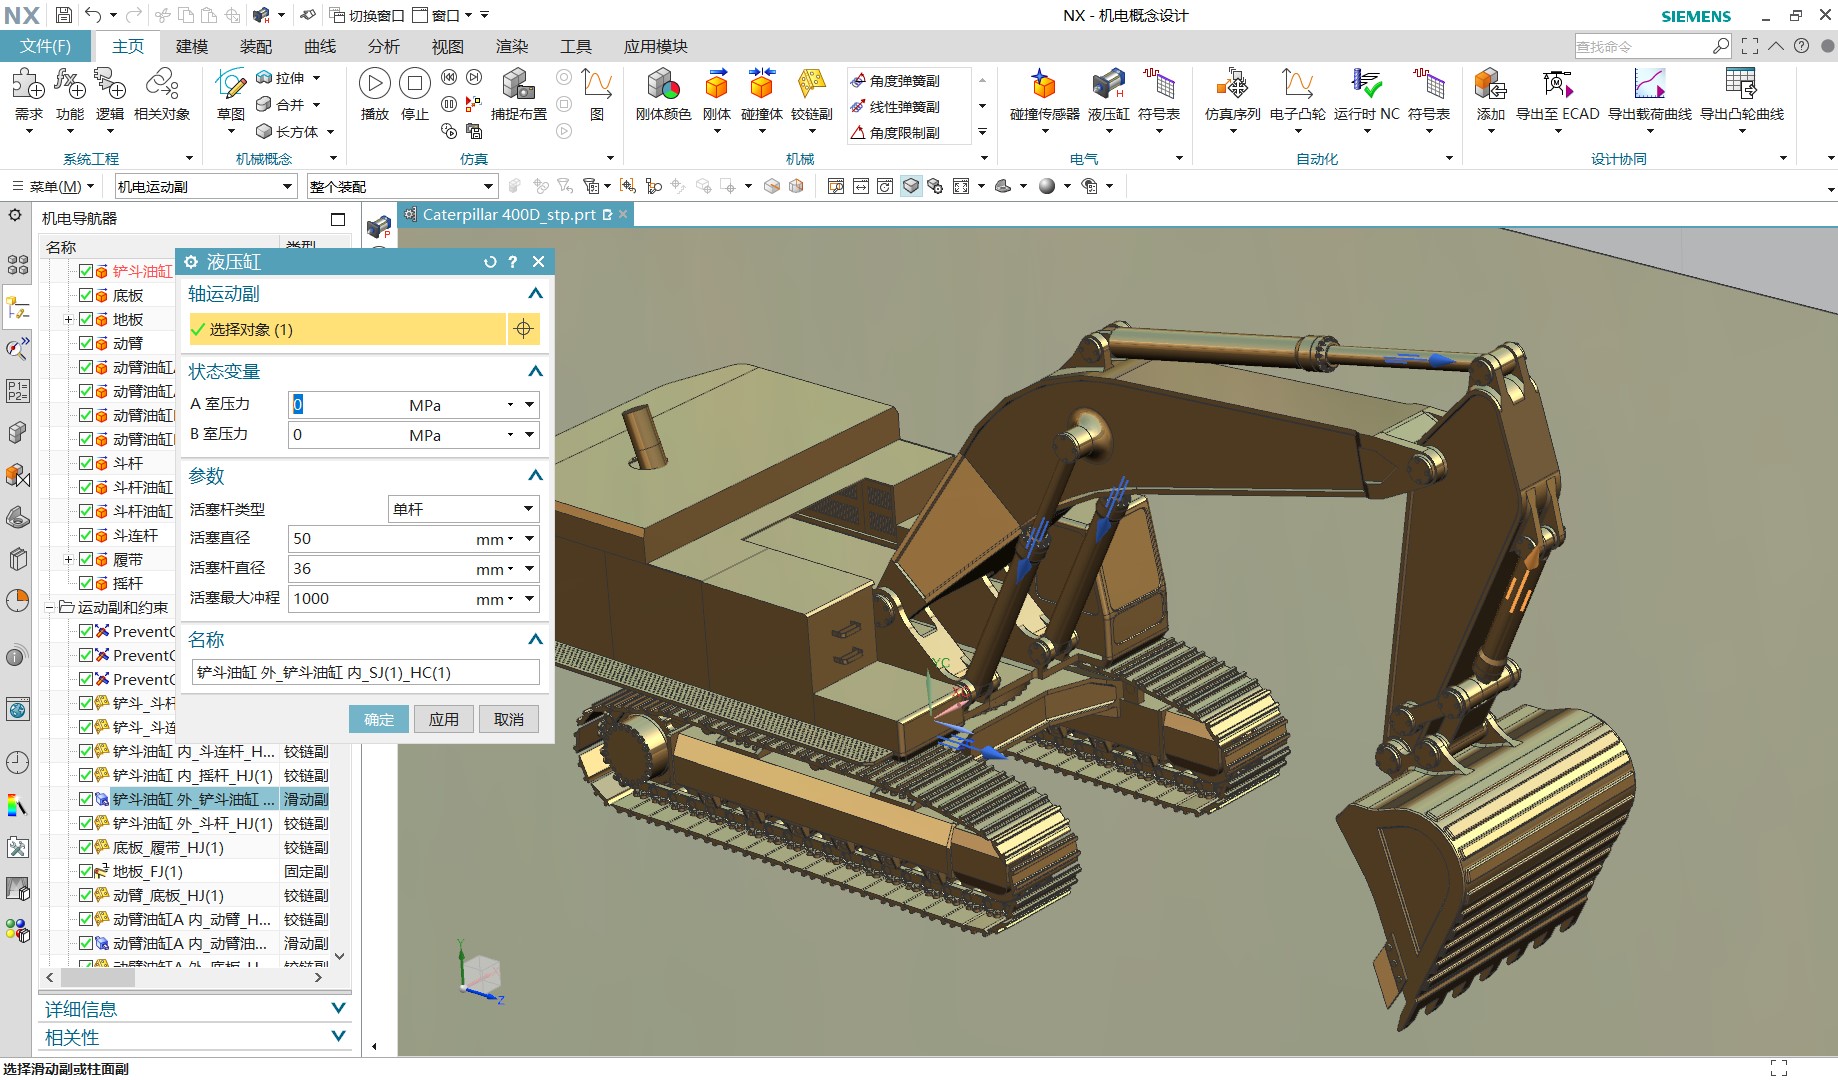
Task: Open the A 室压力 value dropdown arrow
Action: pyautogui.click(x=529, y=405)
